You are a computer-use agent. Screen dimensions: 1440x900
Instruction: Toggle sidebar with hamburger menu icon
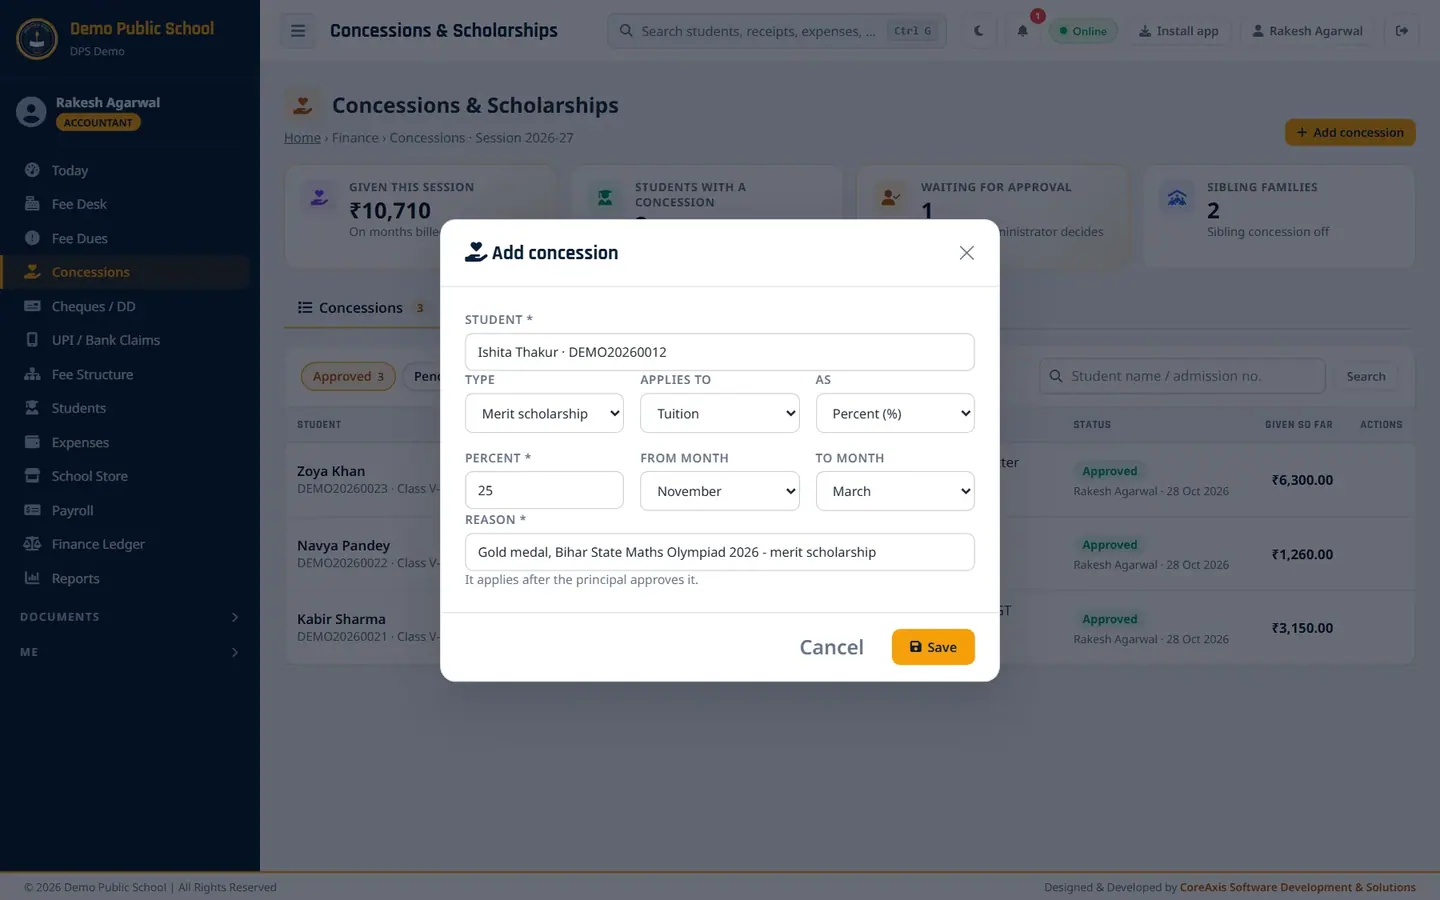tap(298, 31)
